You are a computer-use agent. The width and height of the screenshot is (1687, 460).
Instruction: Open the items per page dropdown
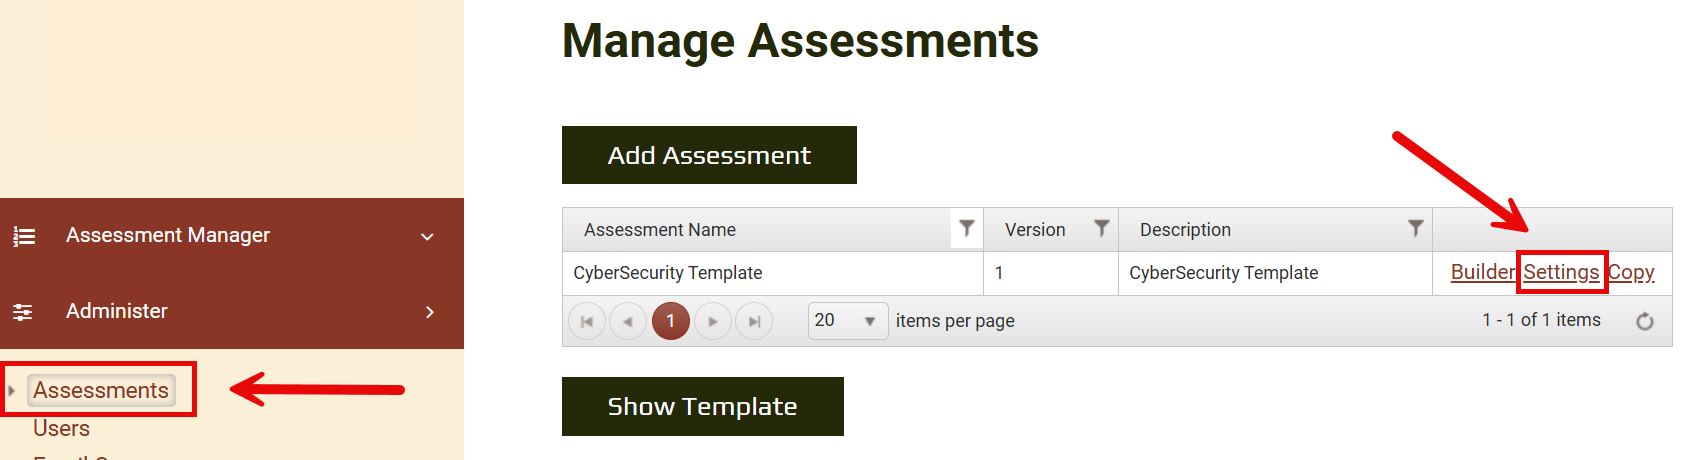(x=869, y=321)
